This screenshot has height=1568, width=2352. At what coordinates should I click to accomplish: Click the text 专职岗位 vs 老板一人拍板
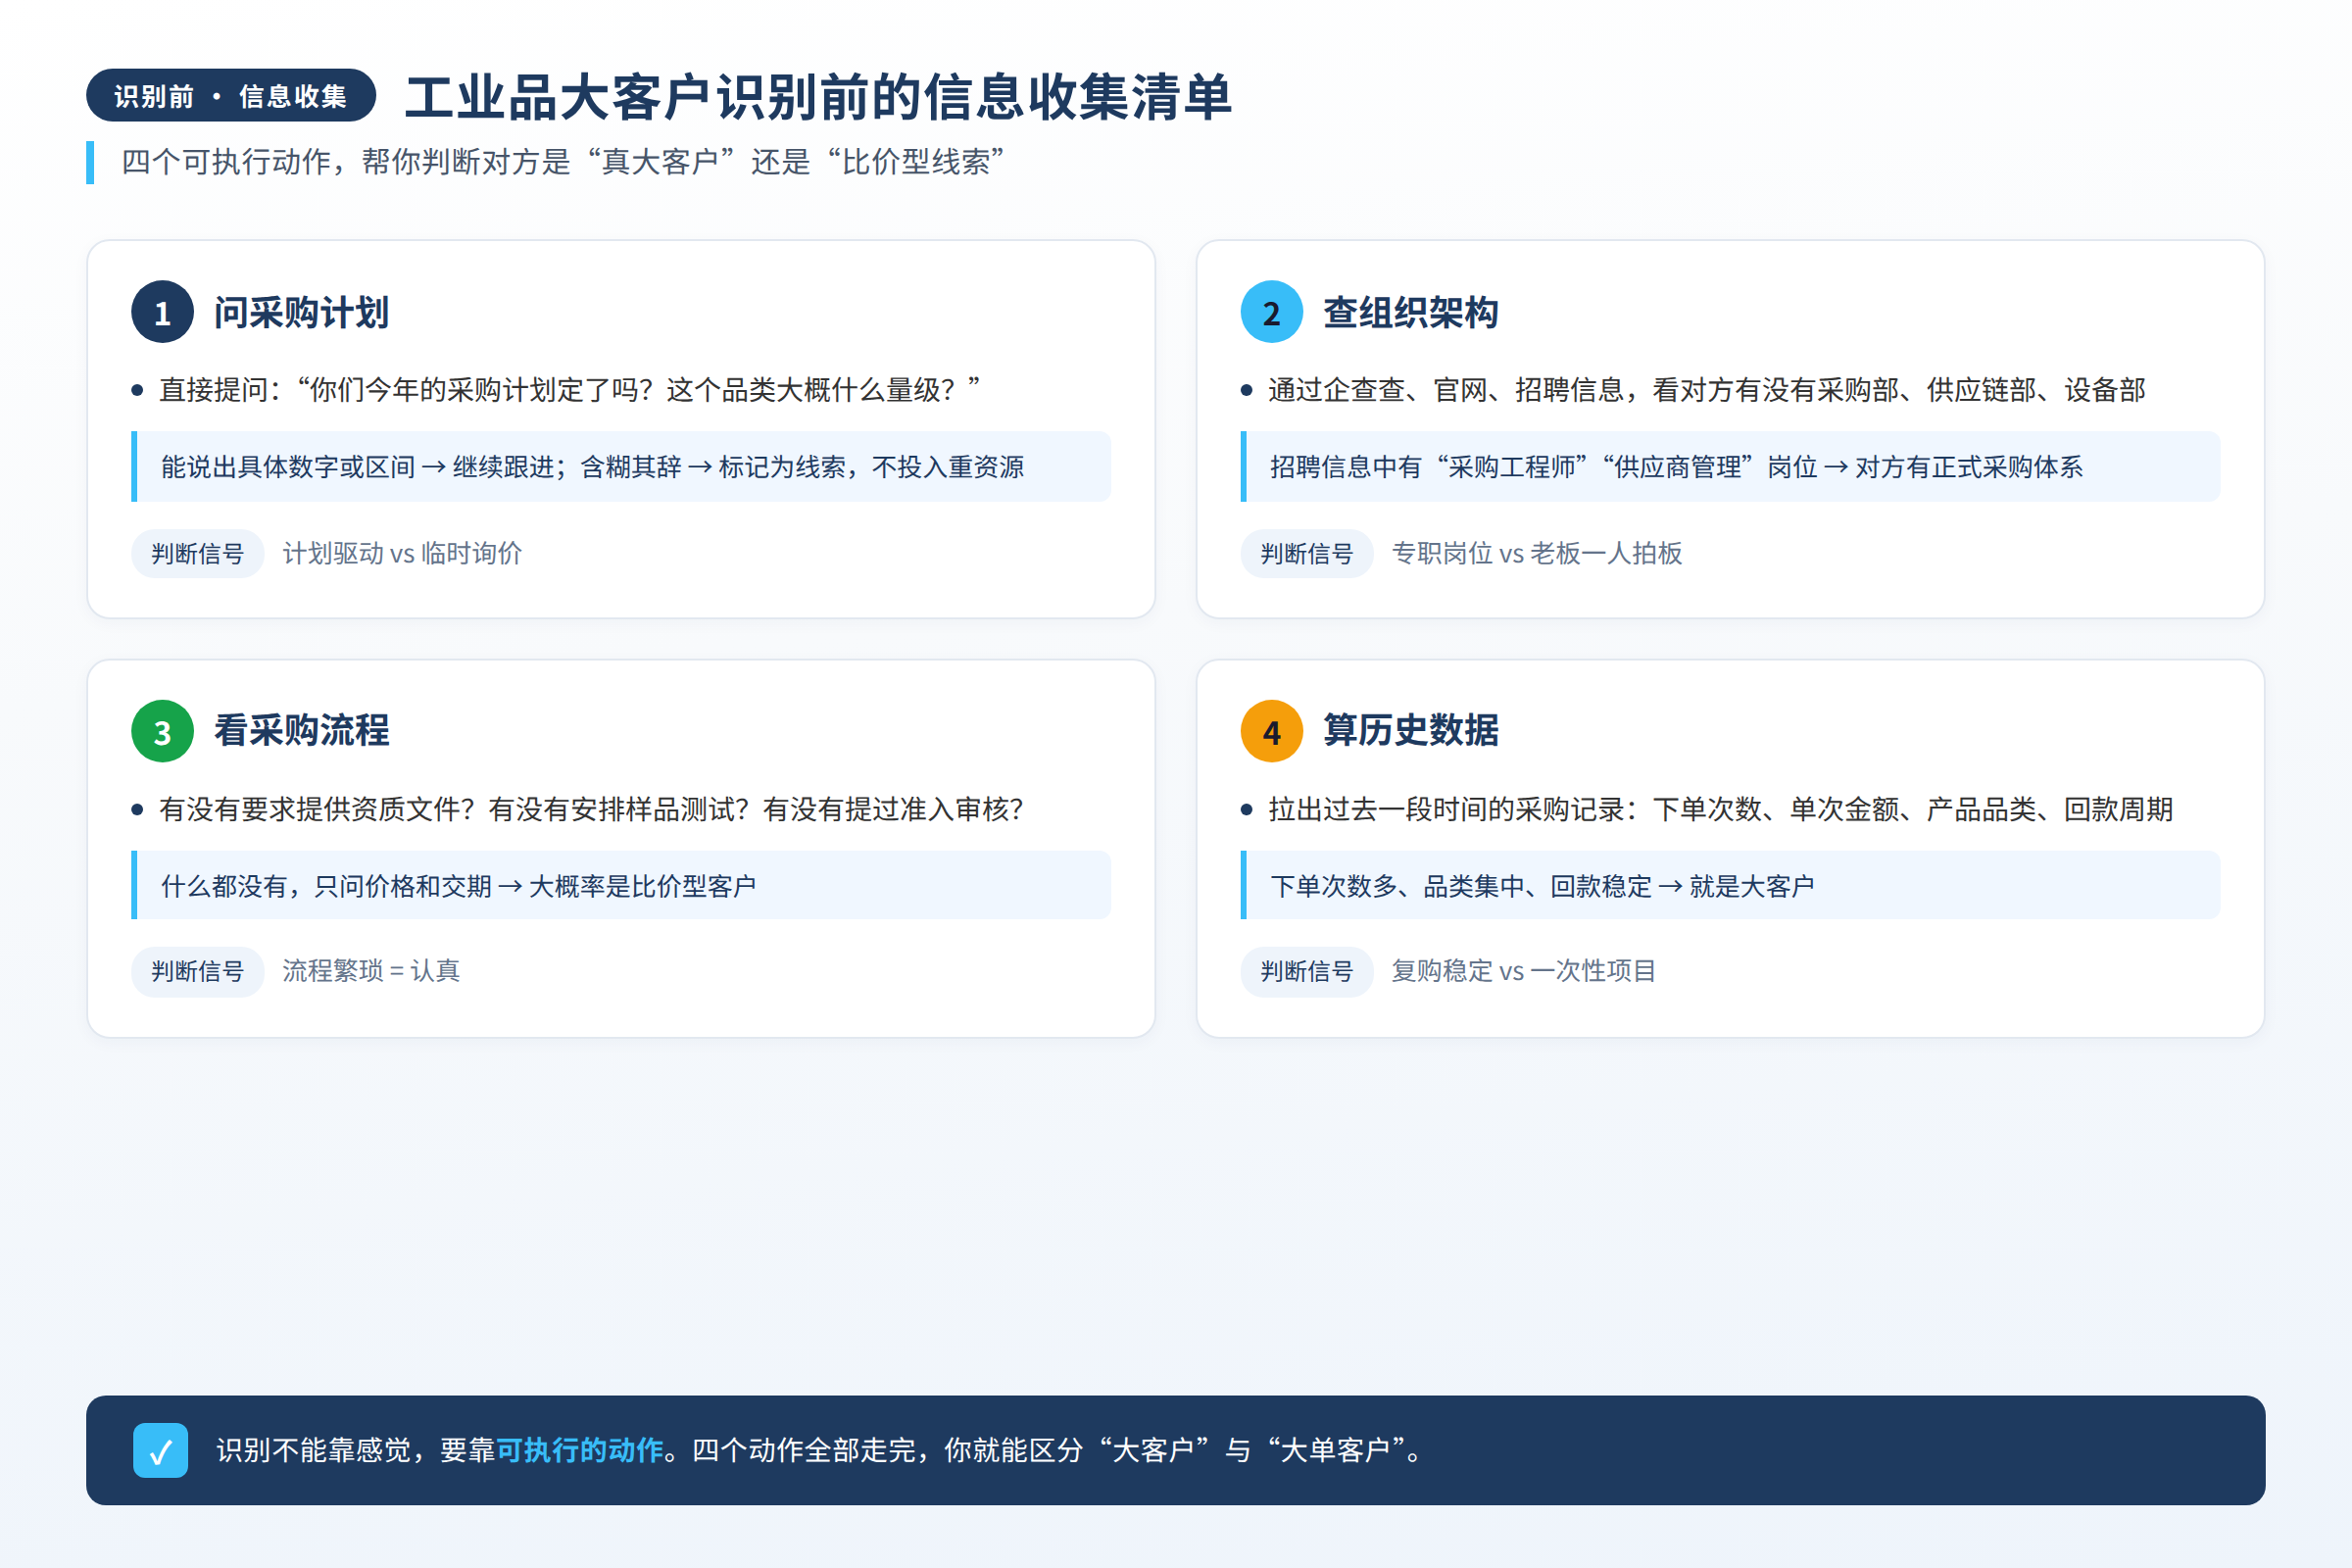pyautogui.click(x=1536, y=554)
